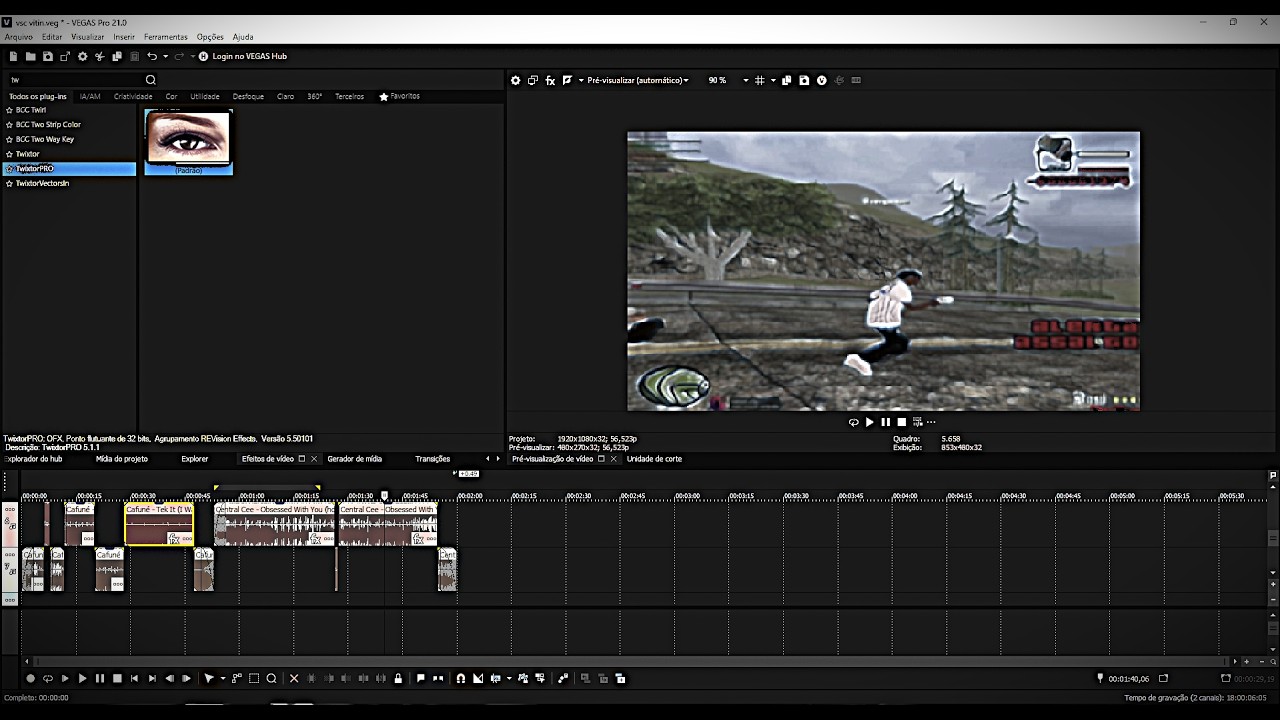Toggle automatic crossfades on timeline toolbar
Screen dimensions: 1280x720
(478, 679)
